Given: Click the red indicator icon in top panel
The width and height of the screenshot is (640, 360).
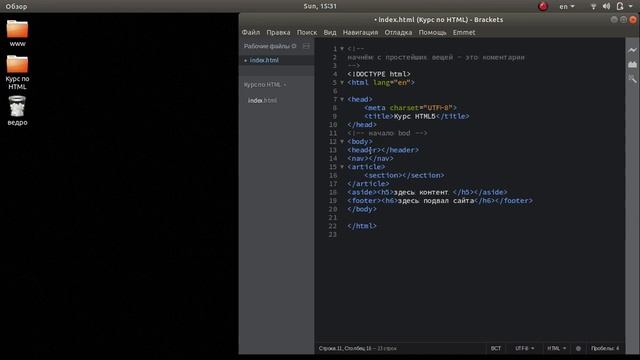Looking at the screenshot, I should pos(543,6).
